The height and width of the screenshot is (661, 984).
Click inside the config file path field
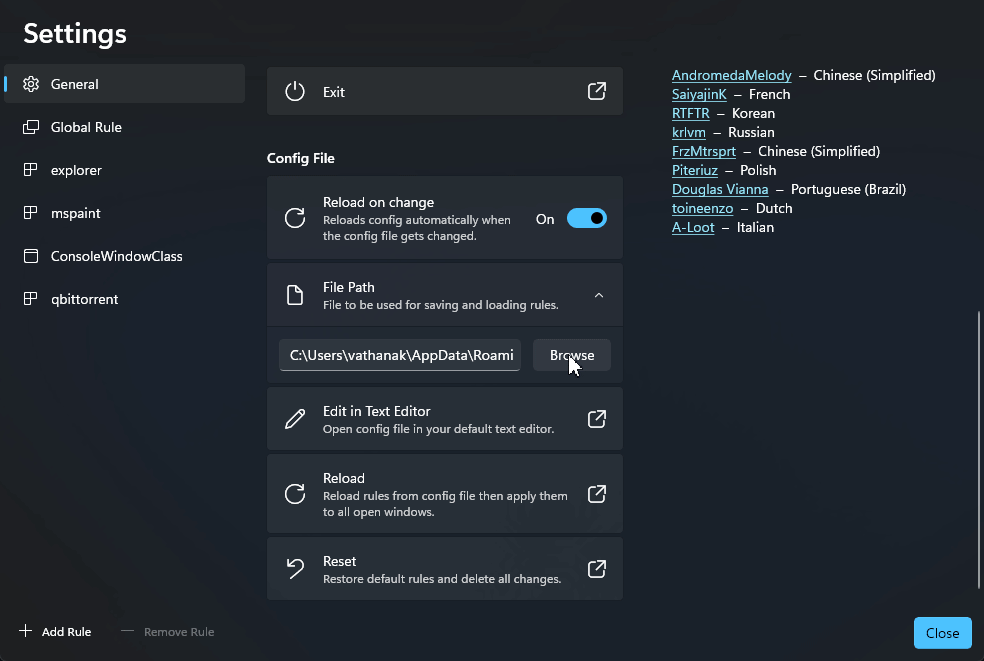(x=399, y=355)
